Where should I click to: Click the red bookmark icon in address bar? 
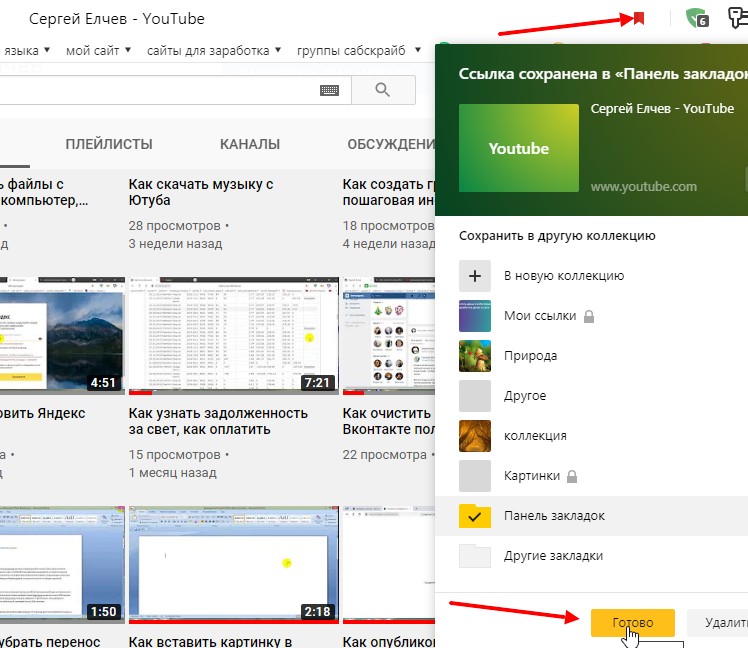coord(639,19)
